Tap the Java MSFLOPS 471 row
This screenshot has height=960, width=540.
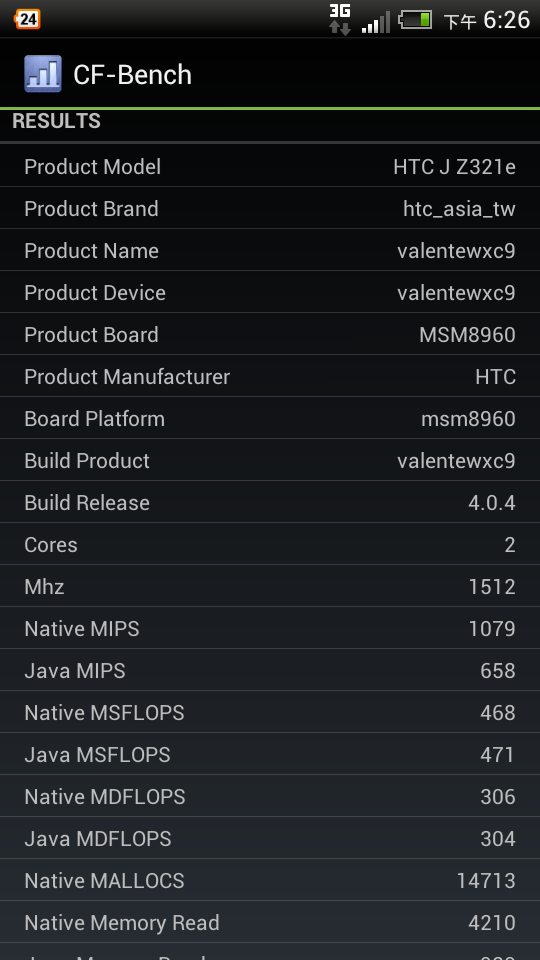pyautogui.click(x=270, y=754)
